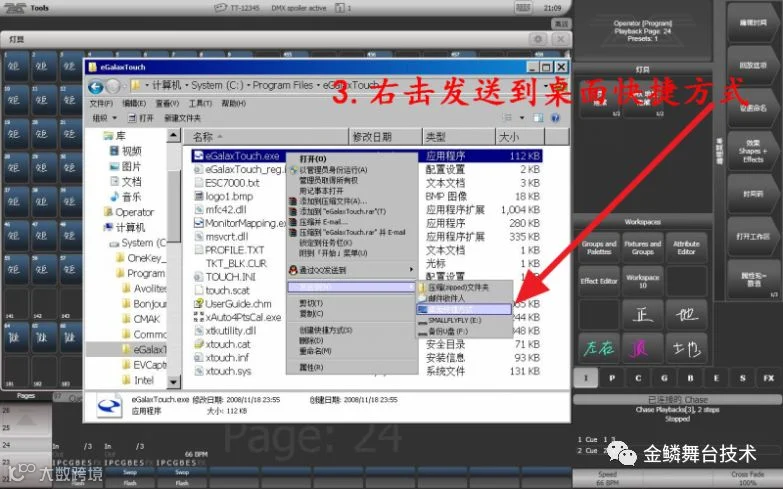The height and width of the screenshot is (489, 783).
Task: Click the 名称 column sort arrow
Action: click(x=220, y=136)
